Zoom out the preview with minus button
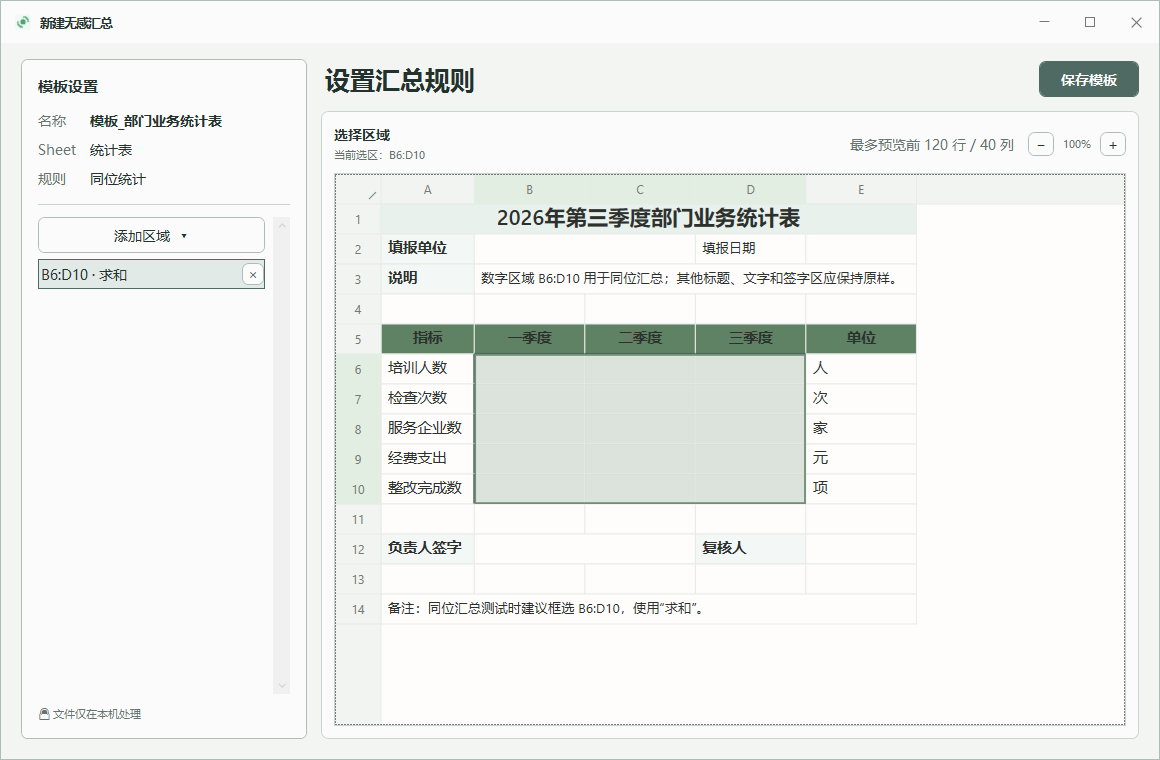The image size is (1160, 760). click(1040, 144)
